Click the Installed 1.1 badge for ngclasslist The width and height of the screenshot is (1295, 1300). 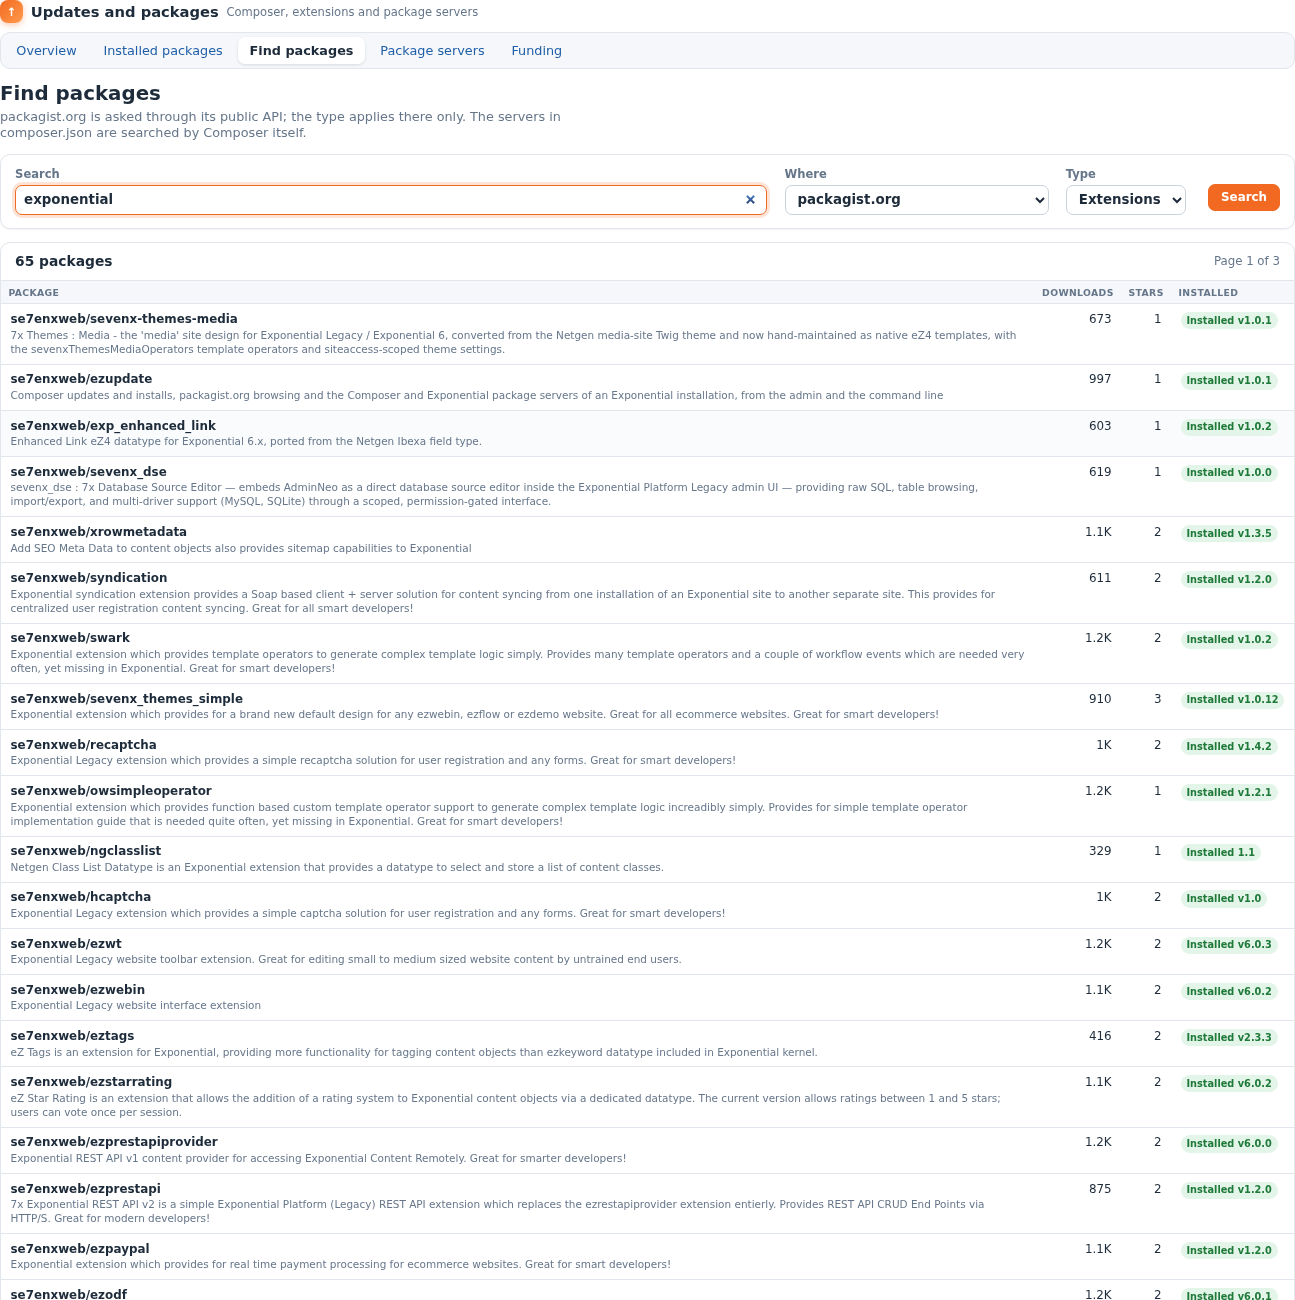(1220, 853)
